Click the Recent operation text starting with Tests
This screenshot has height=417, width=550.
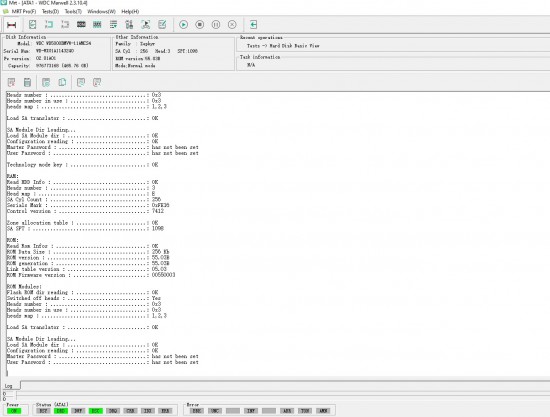pyautogui.click(x=283, y=46)
